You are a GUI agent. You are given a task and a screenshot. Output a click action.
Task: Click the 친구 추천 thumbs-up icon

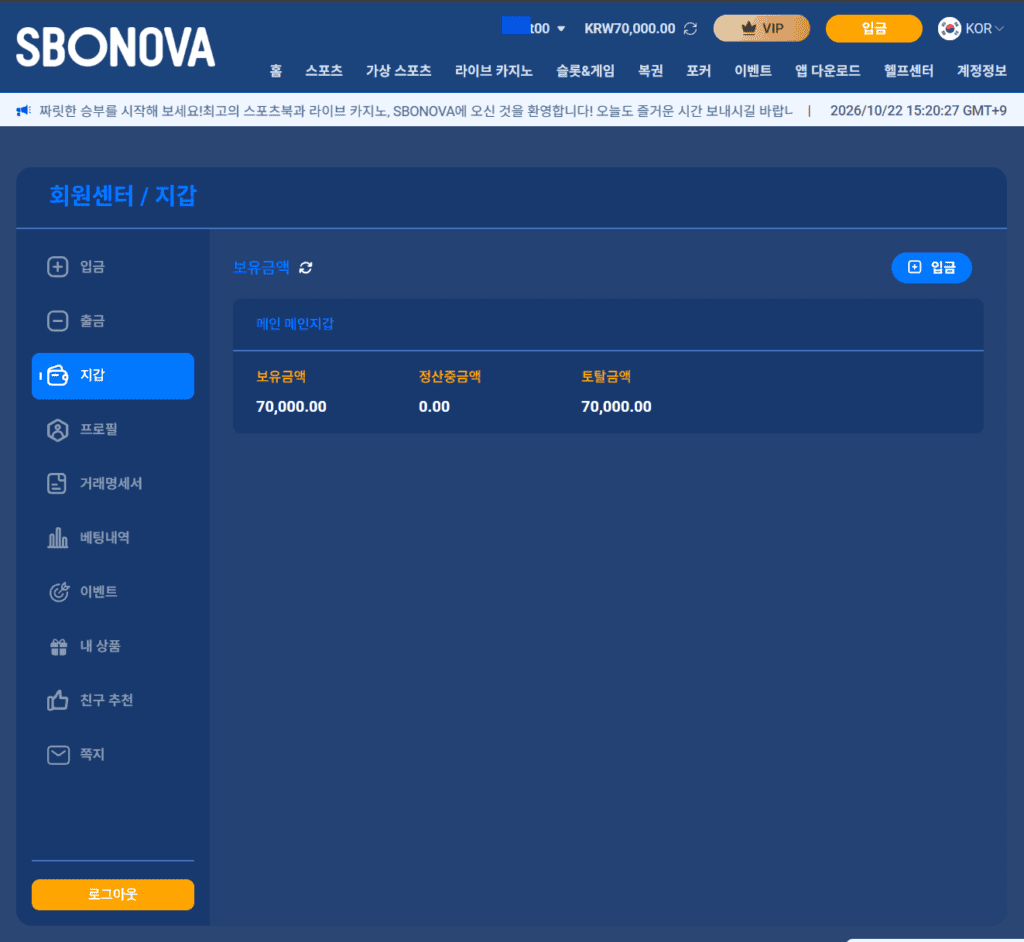pyautogui.click(x=57, y=700)
